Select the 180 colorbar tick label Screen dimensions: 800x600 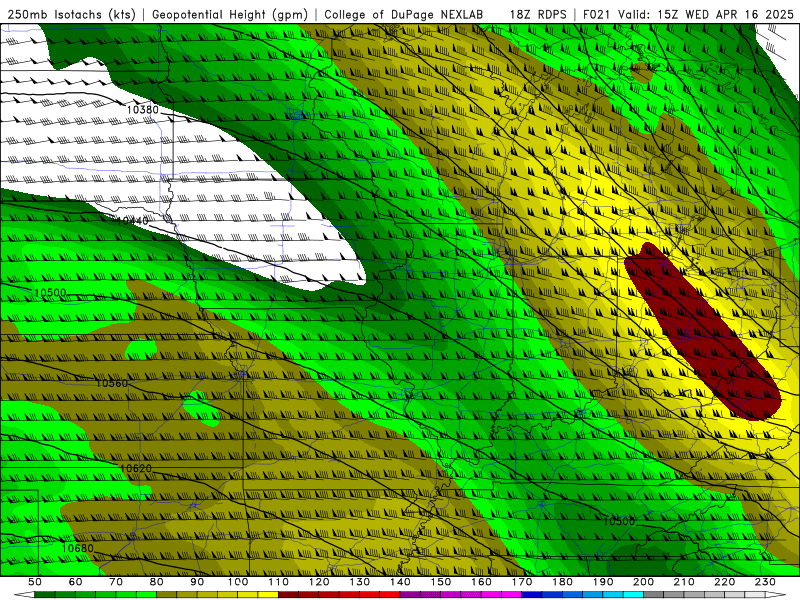562,582
